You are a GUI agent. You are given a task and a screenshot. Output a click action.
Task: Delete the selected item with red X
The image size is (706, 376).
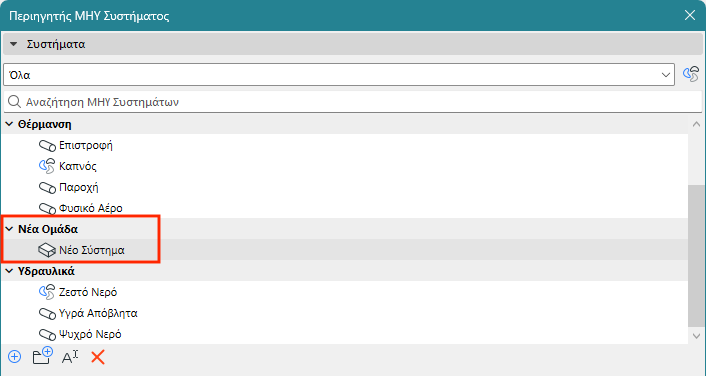(x=98, y=357)
